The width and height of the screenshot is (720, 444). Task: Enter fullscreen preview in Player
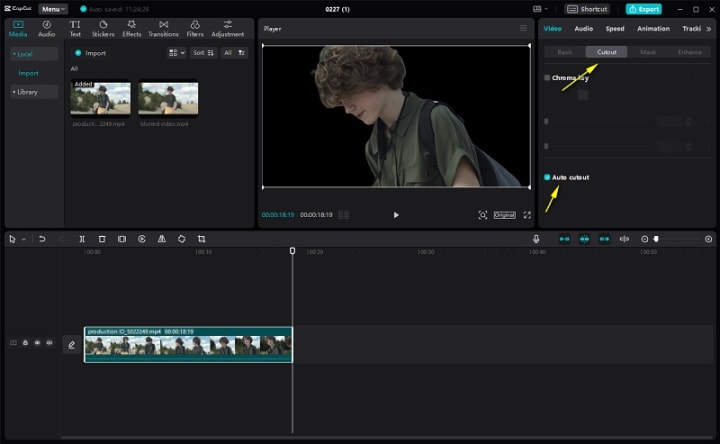tap(527, 215)
